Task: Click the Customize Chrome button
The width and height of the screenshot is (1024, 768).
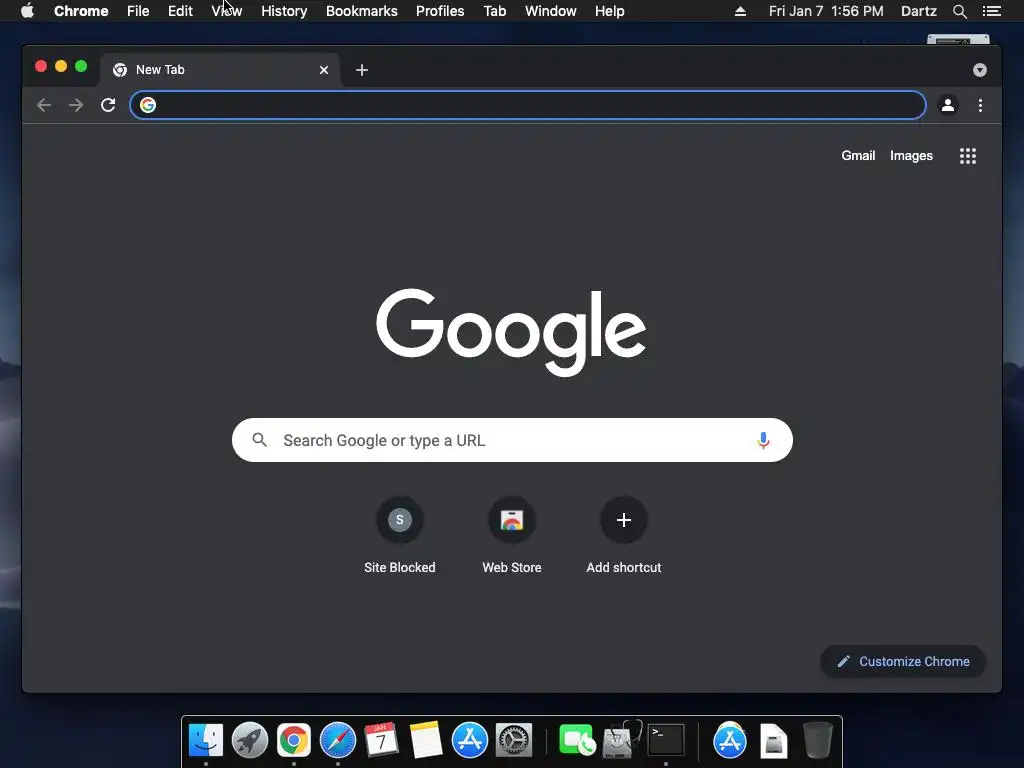Action: pyautogui.click(x=903, y=662)
